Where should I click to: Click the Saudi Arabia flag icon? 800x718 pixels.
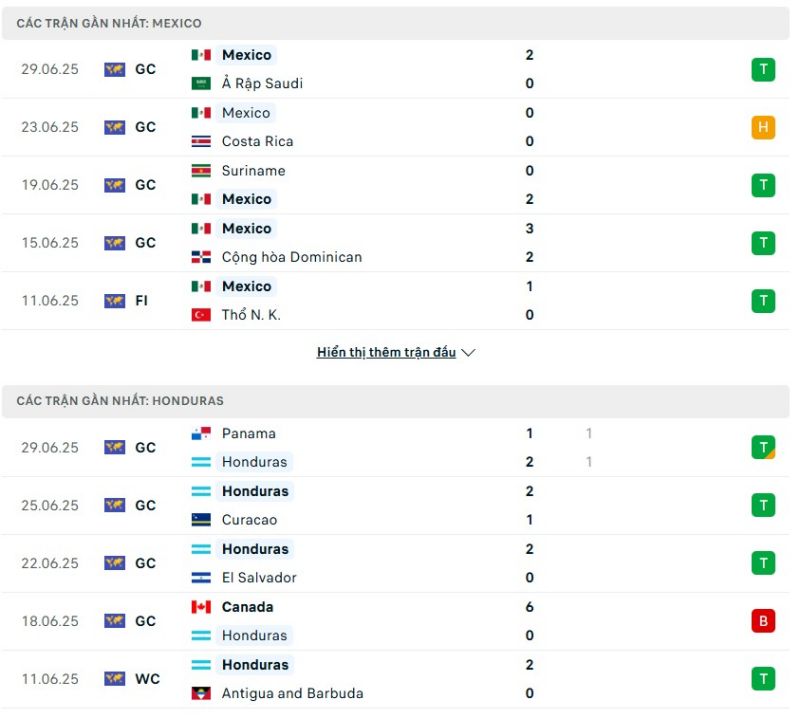201,84
